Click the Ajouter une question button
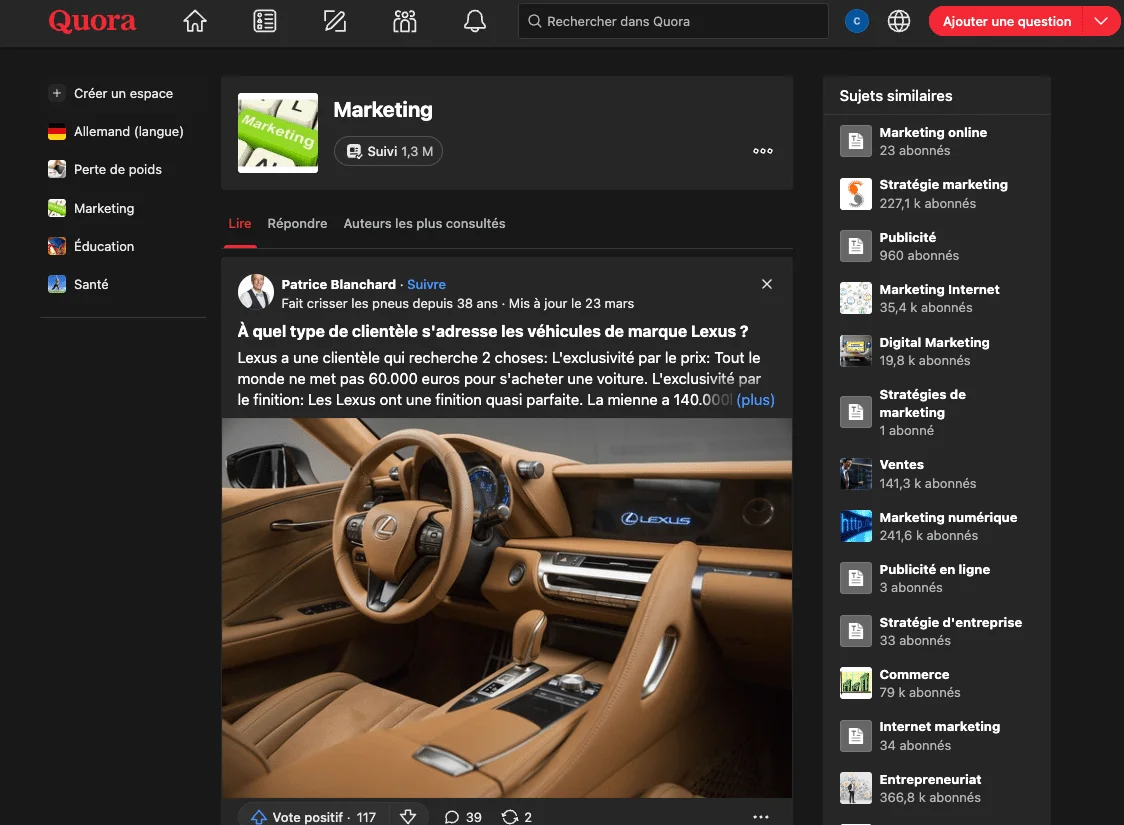Screen dimensions: 1124x825 pos(1006,22)
